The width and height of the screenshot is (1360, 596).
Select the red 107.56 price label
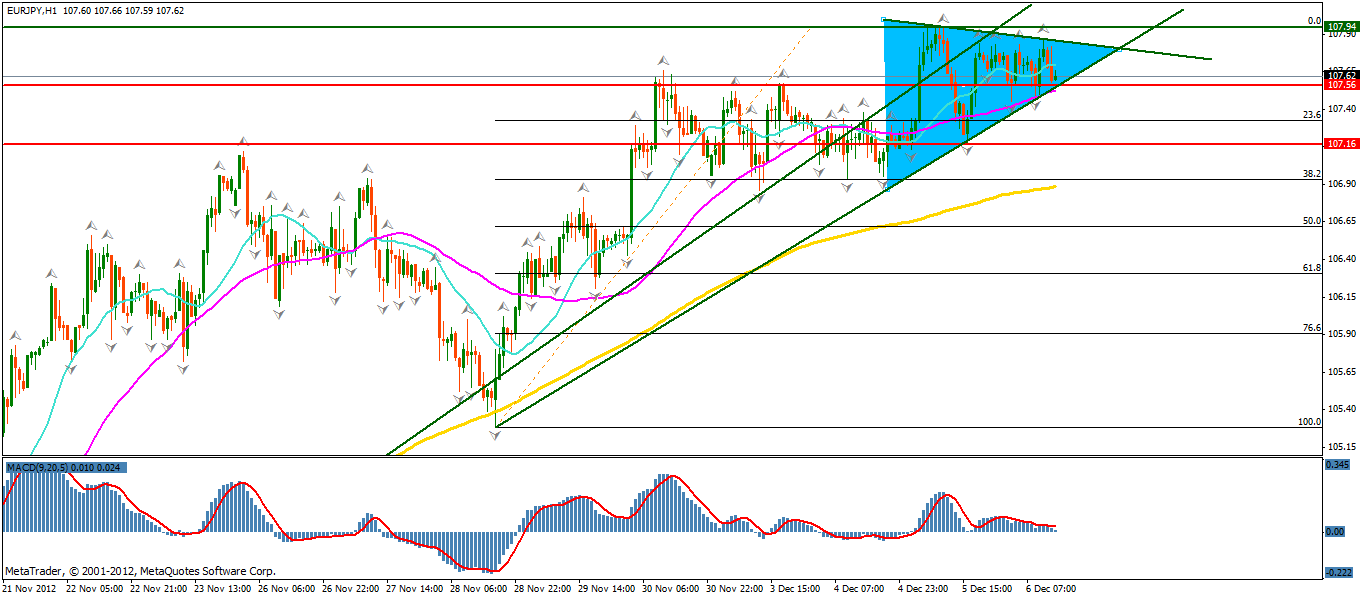click(x=1340, y=85)
